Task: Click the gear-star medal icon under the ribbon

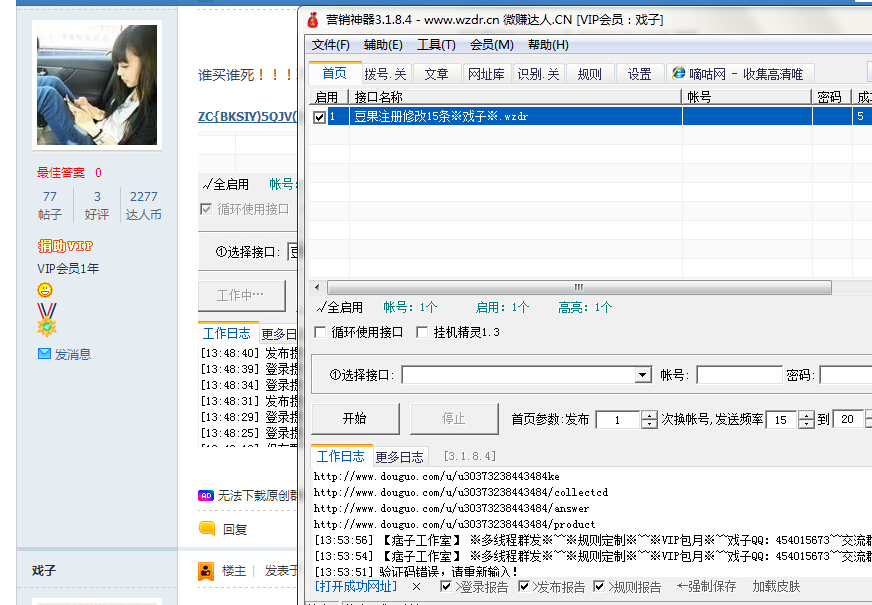Action: point(47,326)
